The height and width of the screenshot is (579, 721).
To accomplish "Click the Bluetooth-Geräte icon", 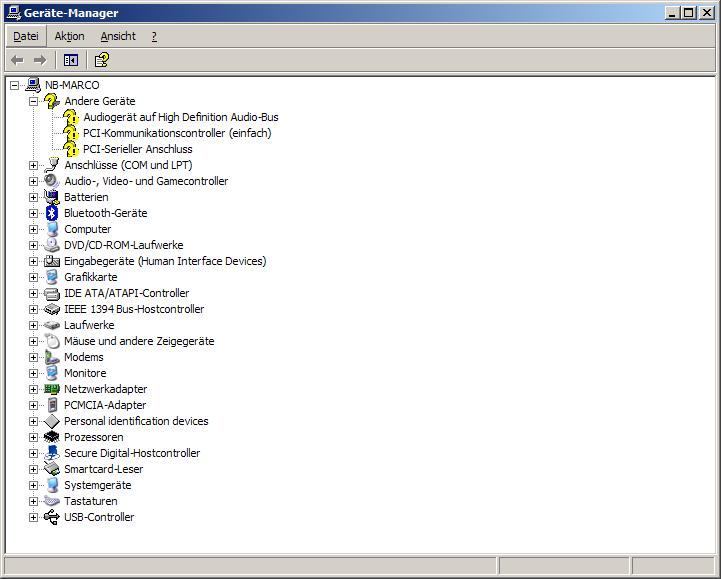I will 52,213.
